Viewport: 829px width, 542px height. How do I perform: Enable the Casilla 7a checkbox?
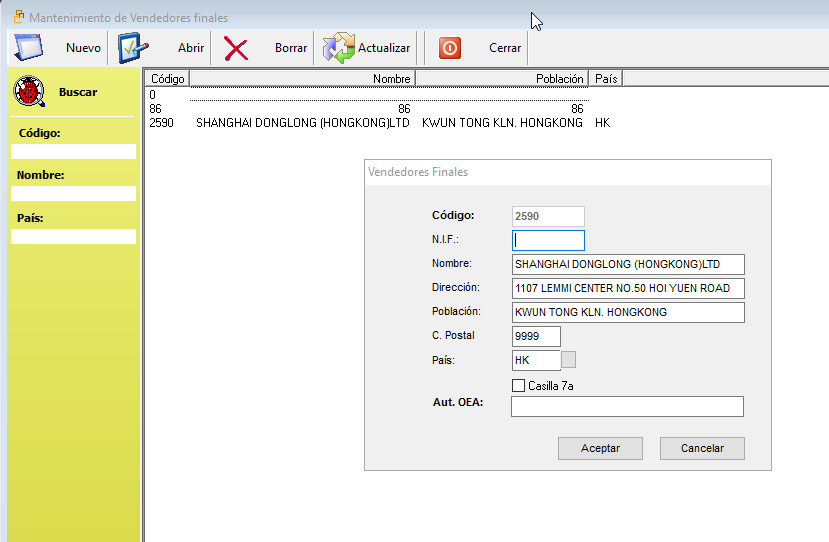[x=518, y=385]
